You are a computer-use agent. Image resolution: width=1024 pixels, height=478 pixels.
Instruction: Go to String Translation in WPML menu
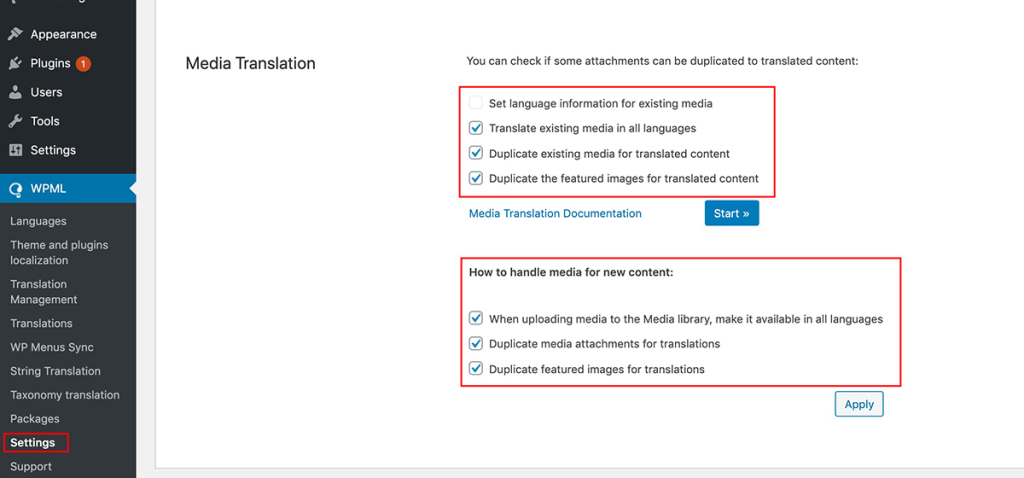pyautogui.click(x=56, y=371)
